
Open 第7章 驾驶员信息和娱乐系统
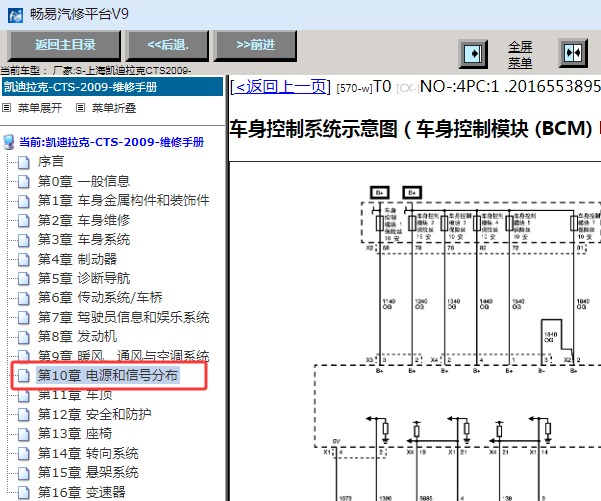coord(123,317)
